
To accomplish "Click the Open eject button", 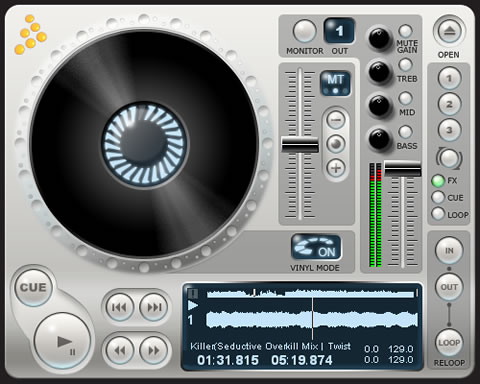I will click(x=449, y=32).
